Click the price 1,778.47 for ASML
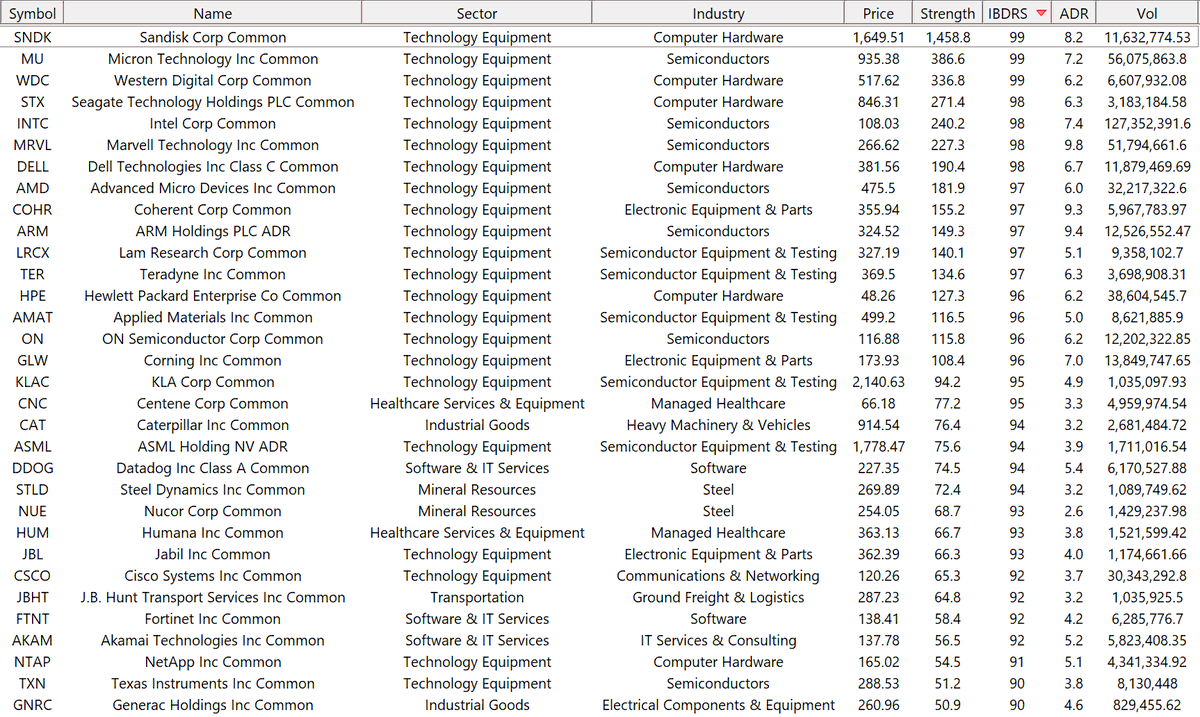 point(879,447)
